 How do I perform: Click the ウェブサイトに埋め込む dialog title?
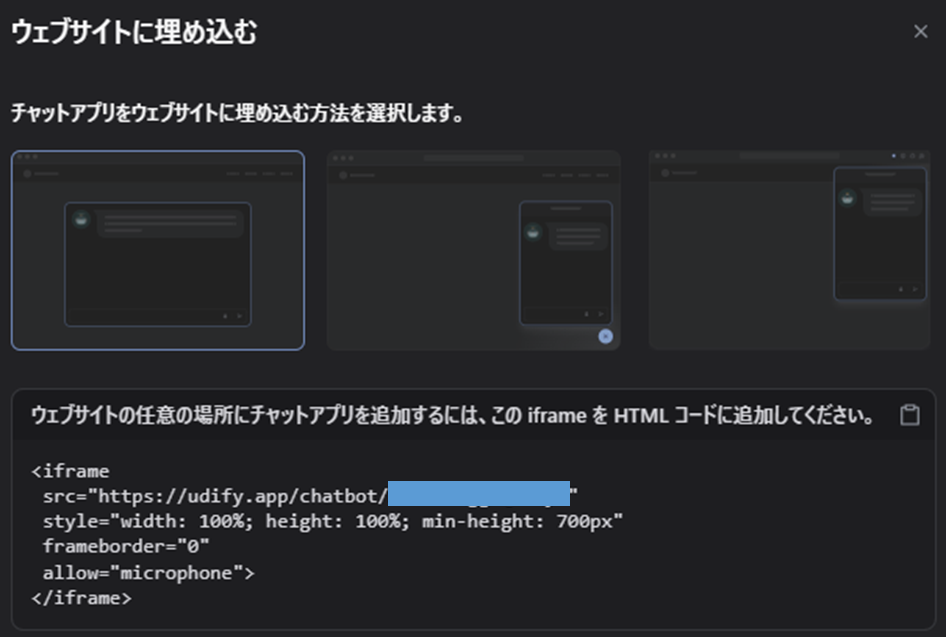click(134, 33)
